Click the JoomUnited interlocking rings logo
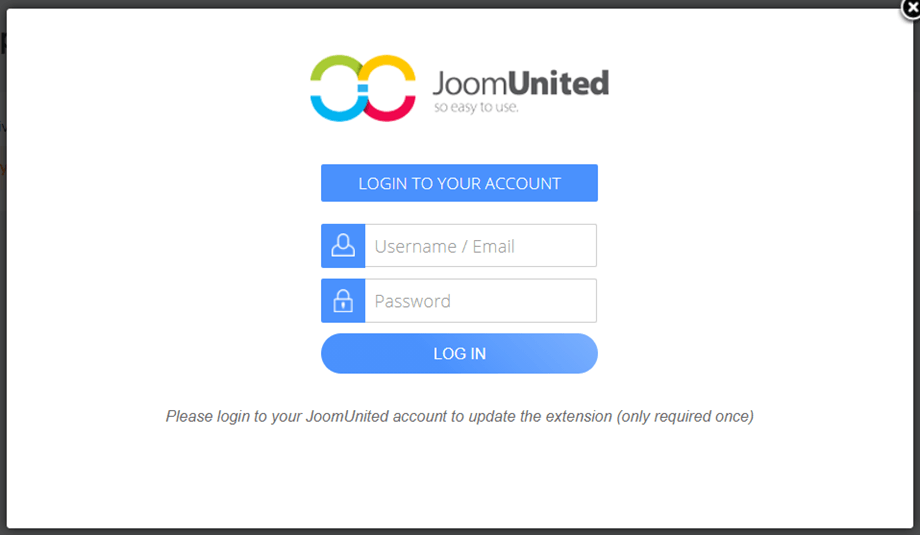The width and height of the screenshot is (920, 535). pos(363,88)
